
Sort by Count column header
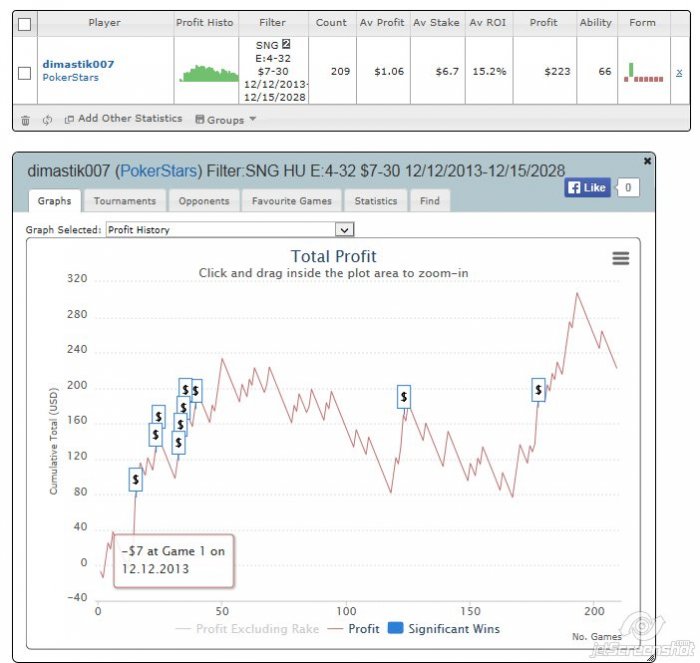pos(331,23)
